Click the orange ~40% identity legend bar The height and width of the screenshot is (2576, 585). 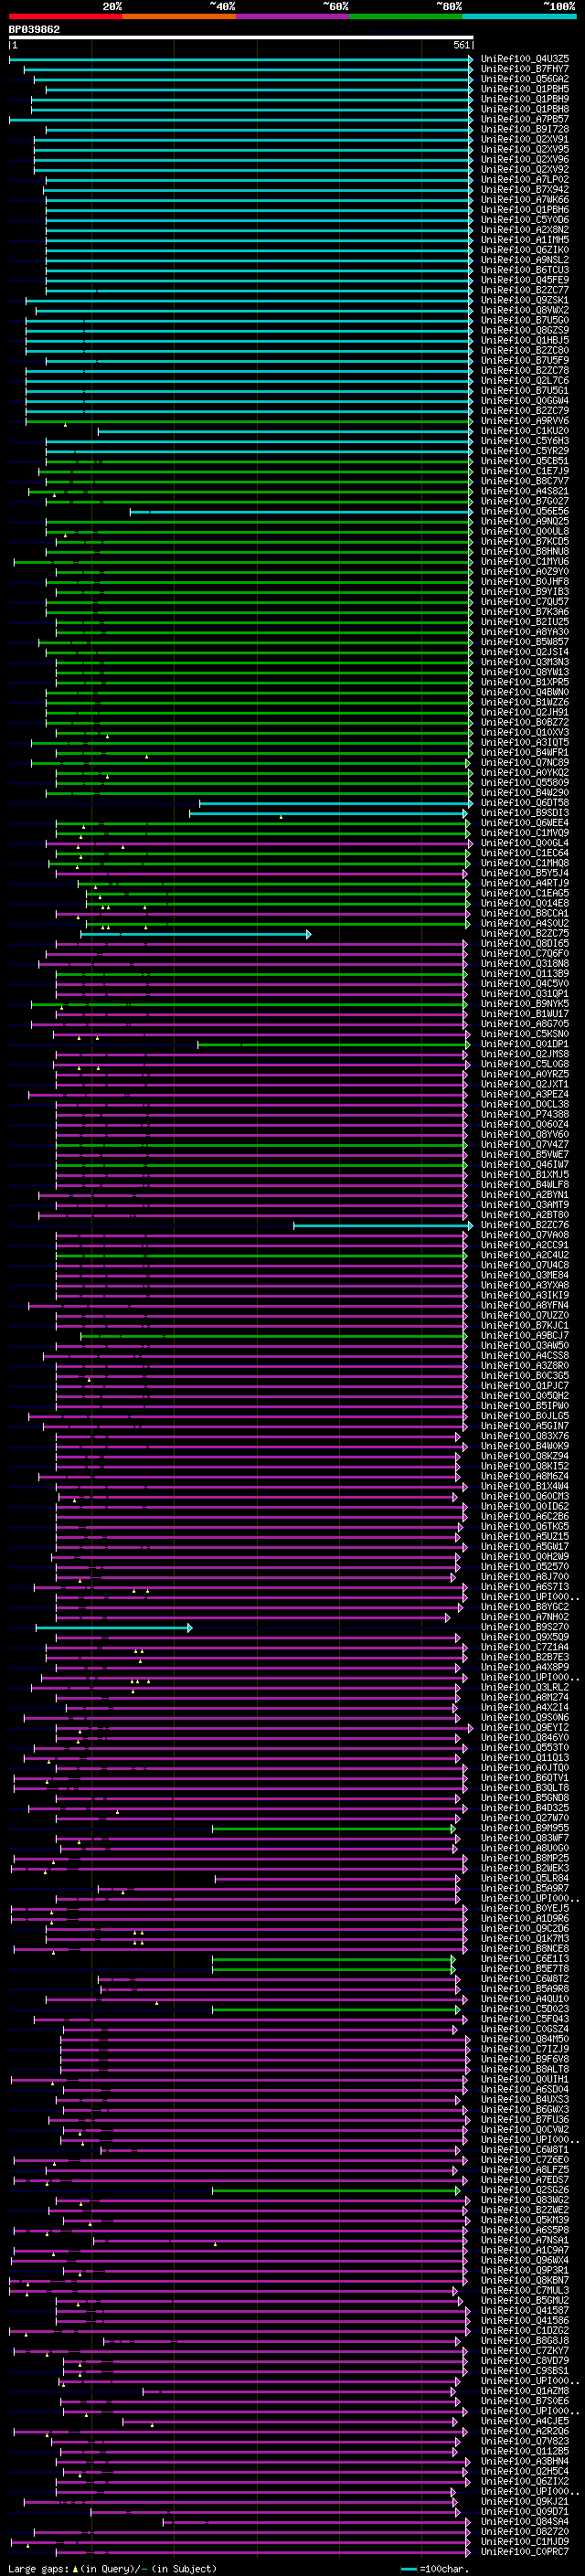tap(179, 16)
